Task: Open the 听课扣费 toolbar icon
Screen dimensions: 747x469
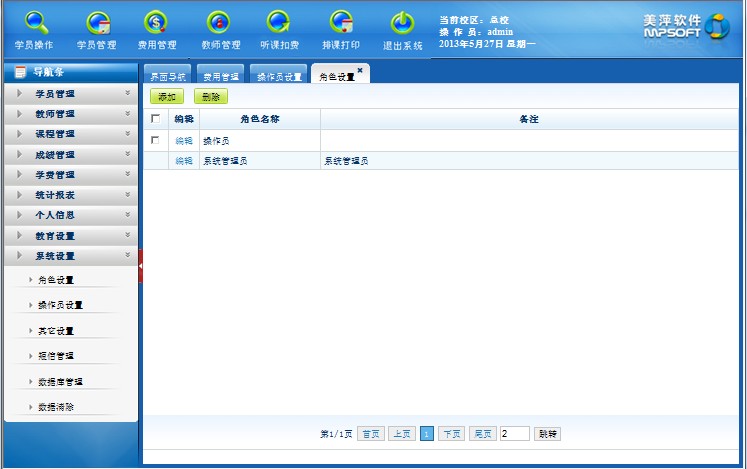Action: [278, 23]
